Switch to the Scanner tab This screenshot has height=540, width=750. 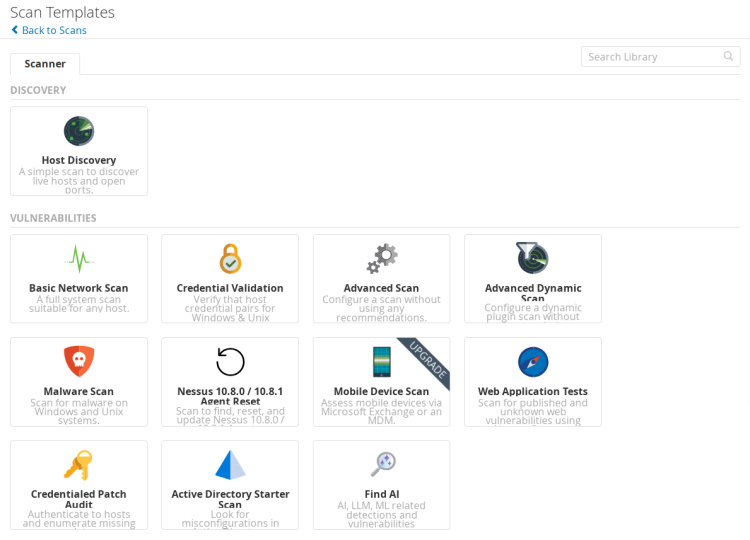45,64
